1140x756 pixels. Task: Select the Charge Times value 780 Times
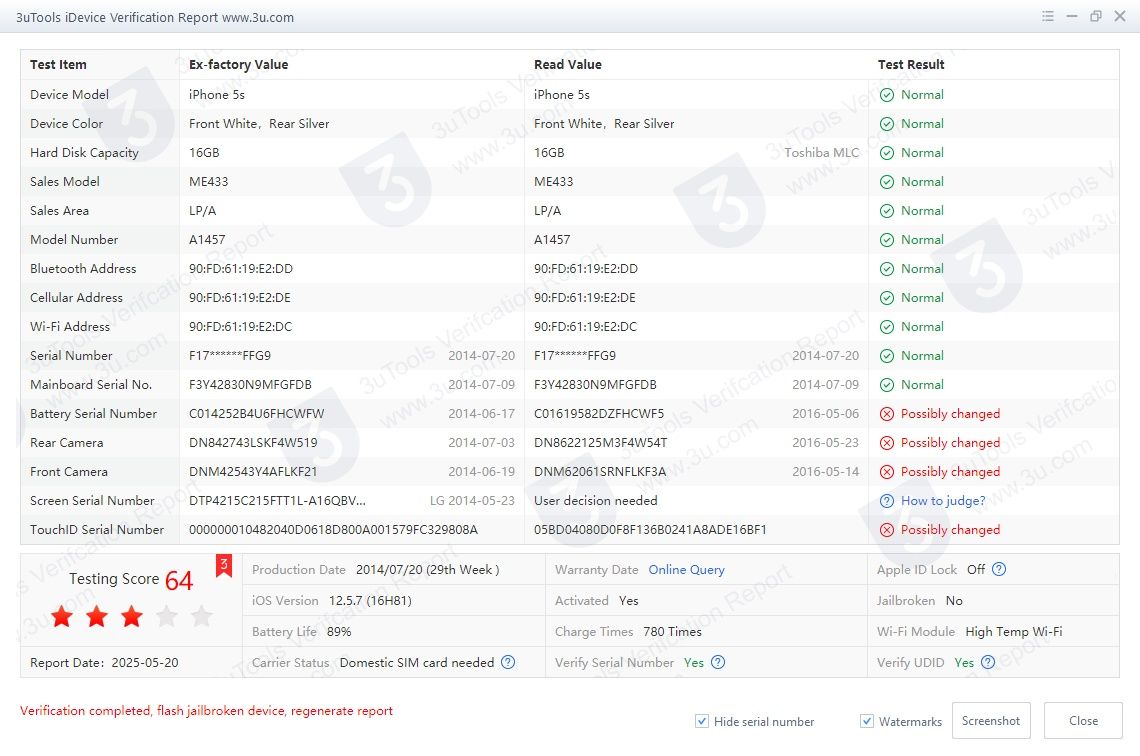673,632
